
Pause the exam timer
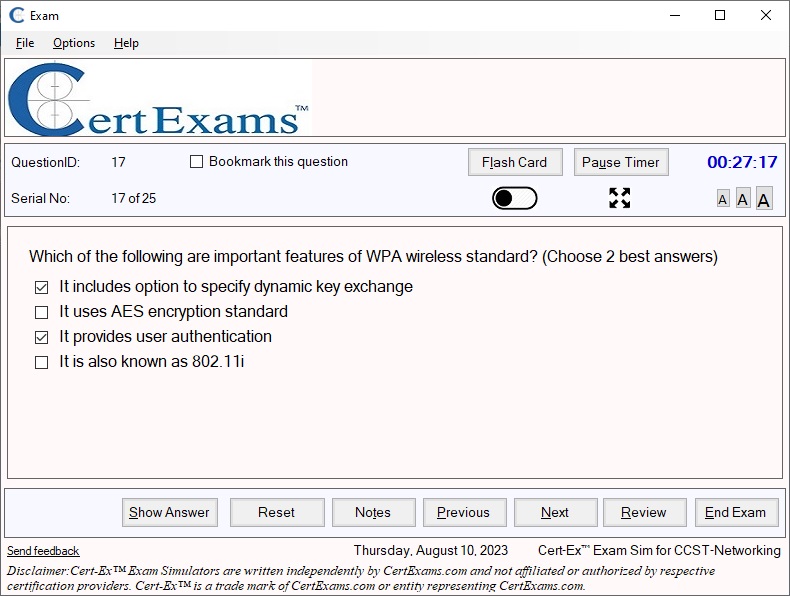(x=620, y=162)
